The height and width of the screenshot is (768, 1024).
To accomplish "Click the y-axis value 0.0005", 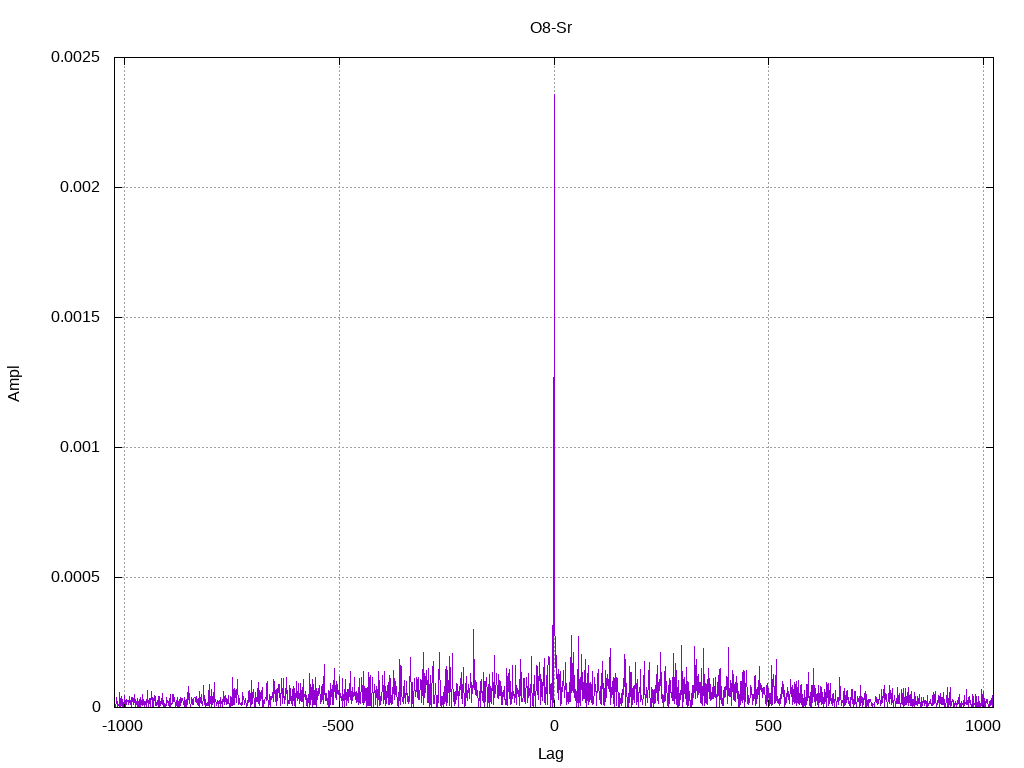I will (x=76, y=577).
